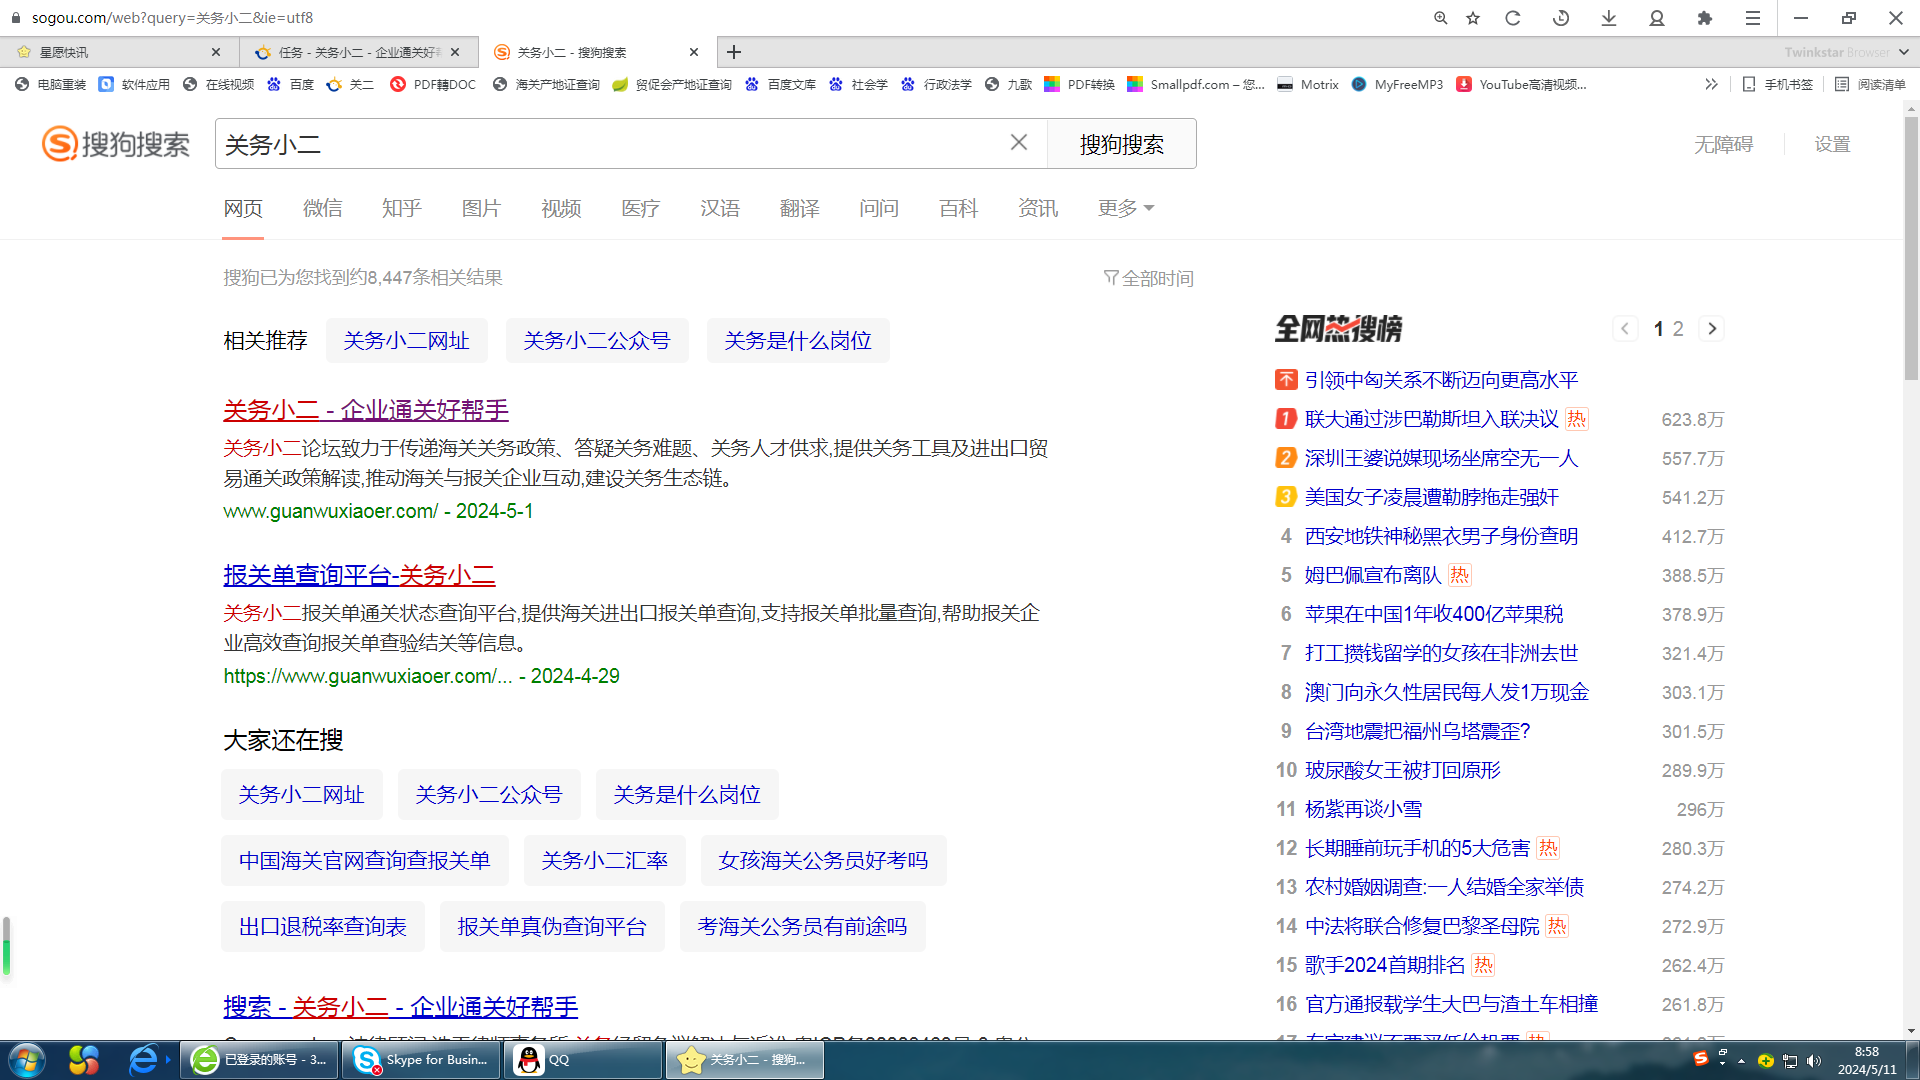Open the 电脑重装 bookmark
1920x1080 pixels.
point(51,85)
